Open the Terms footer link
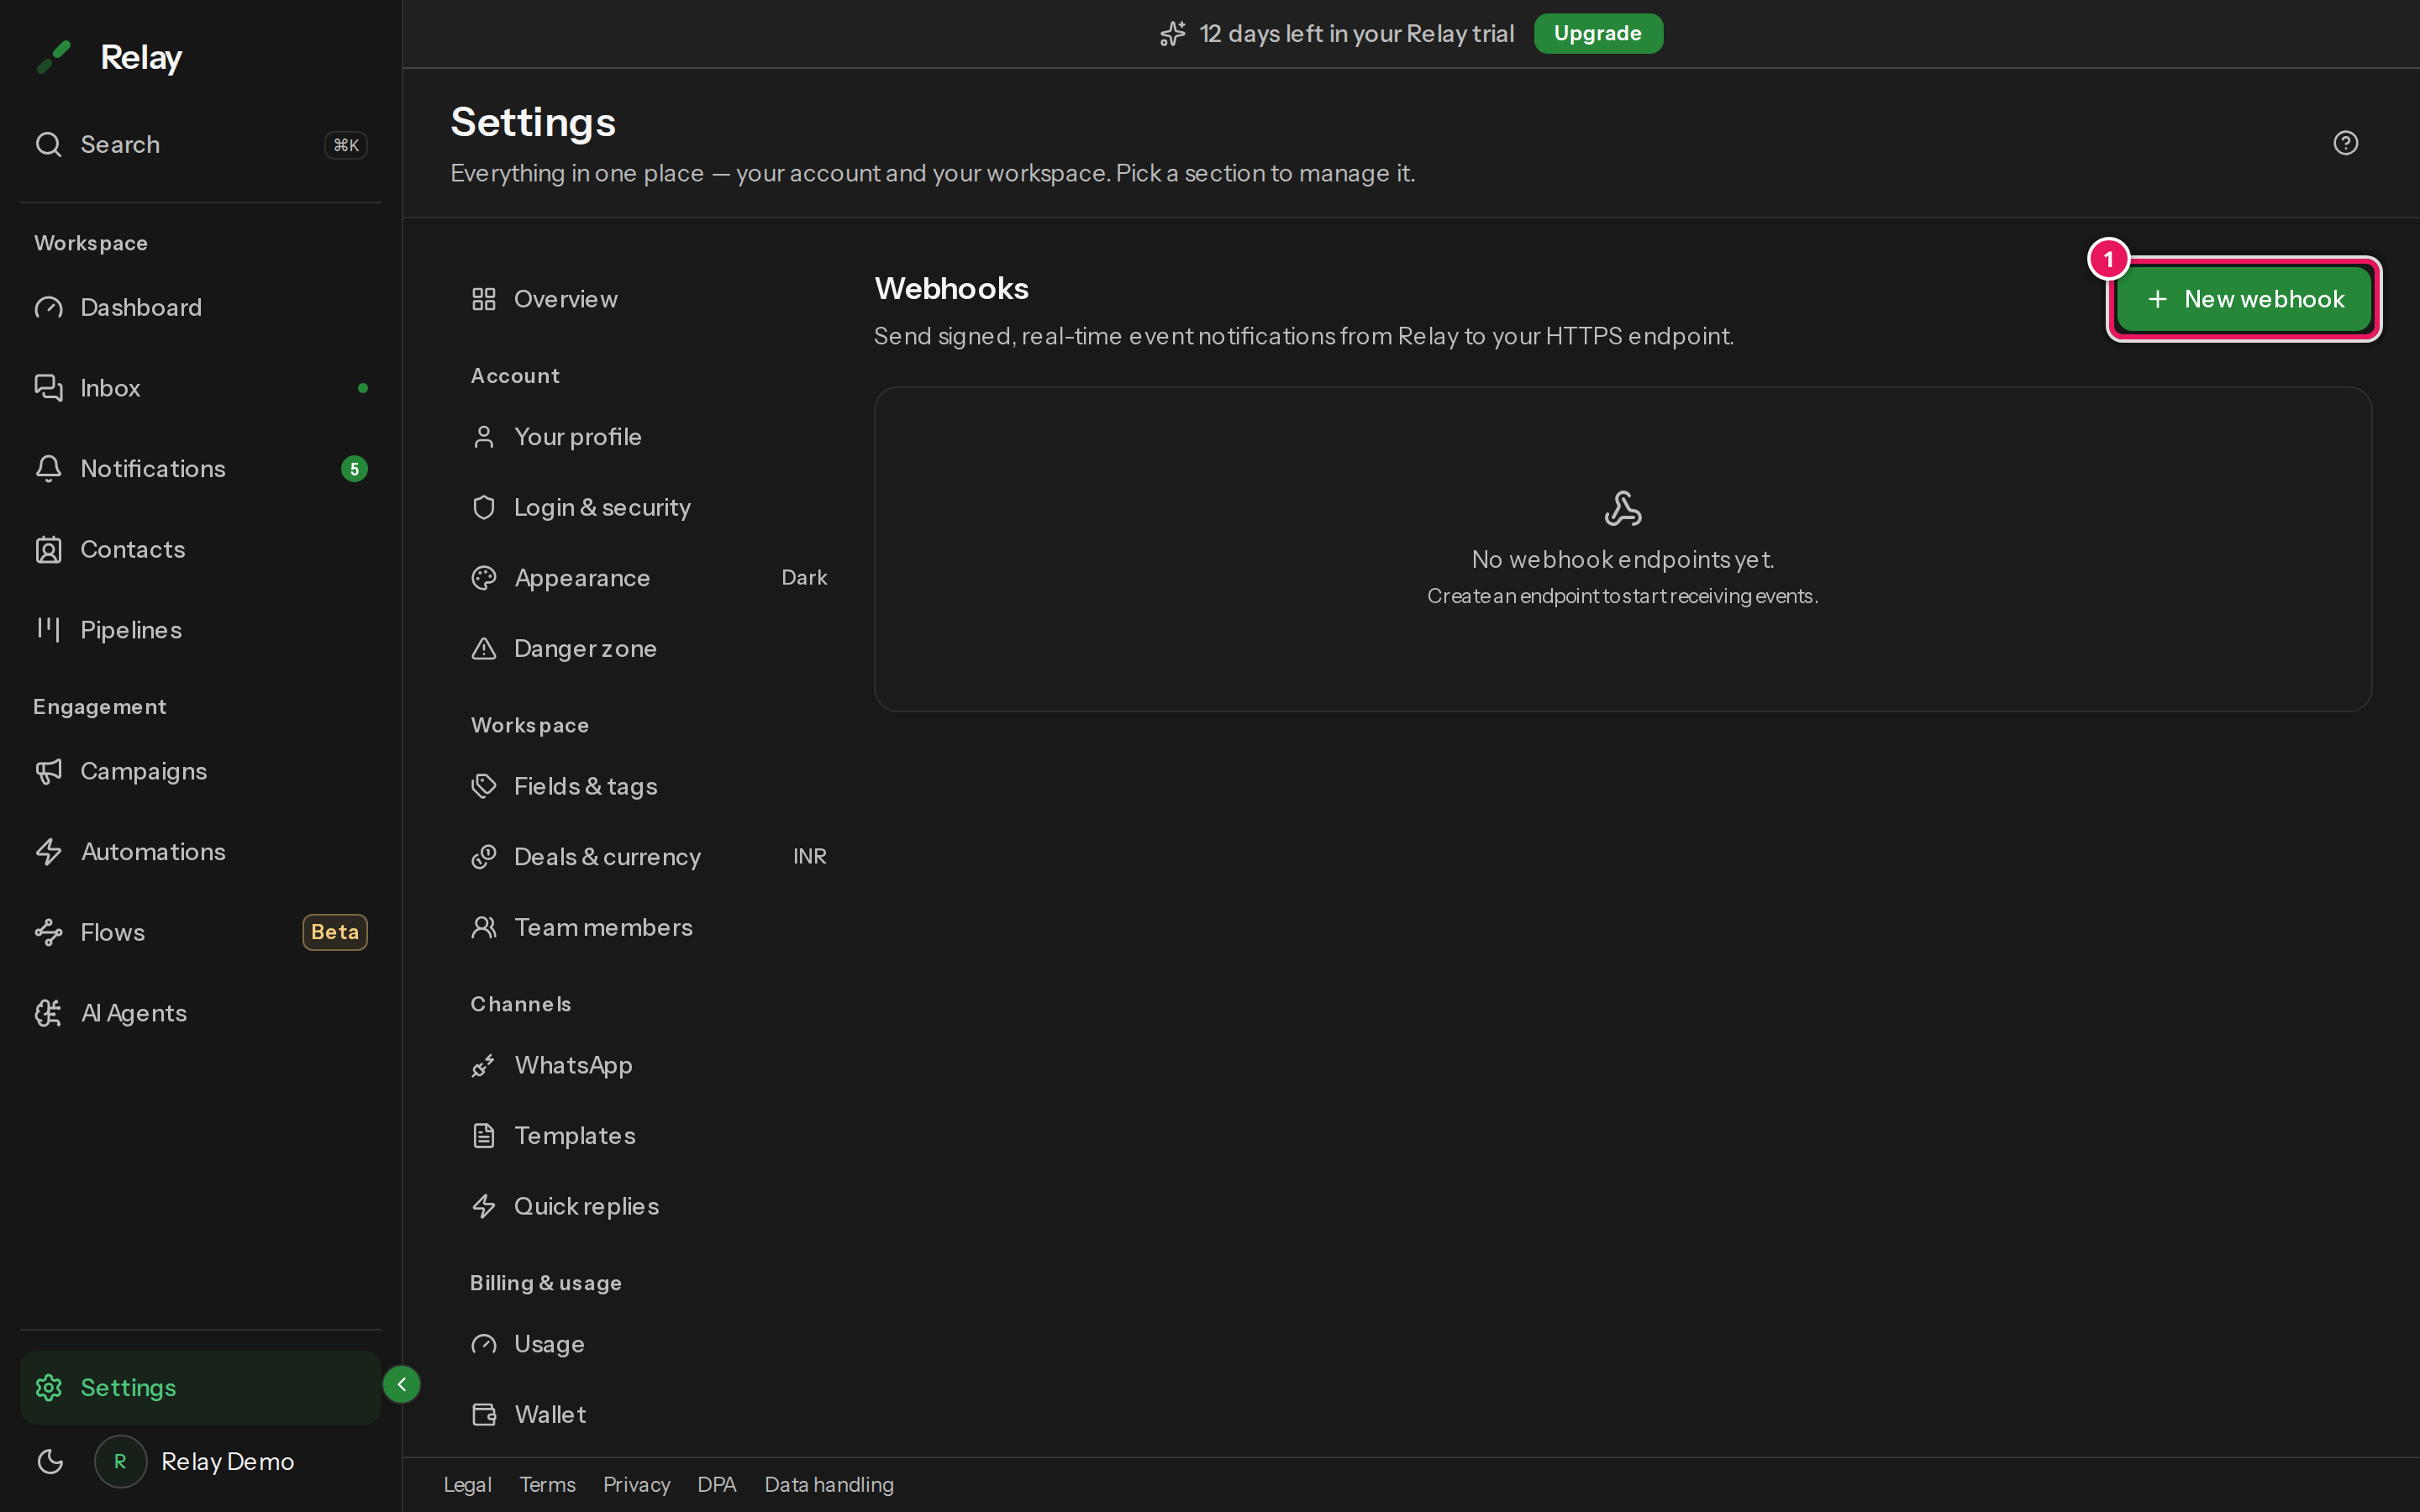This screenshot has height=1512, width=2420. point(547,1485)
